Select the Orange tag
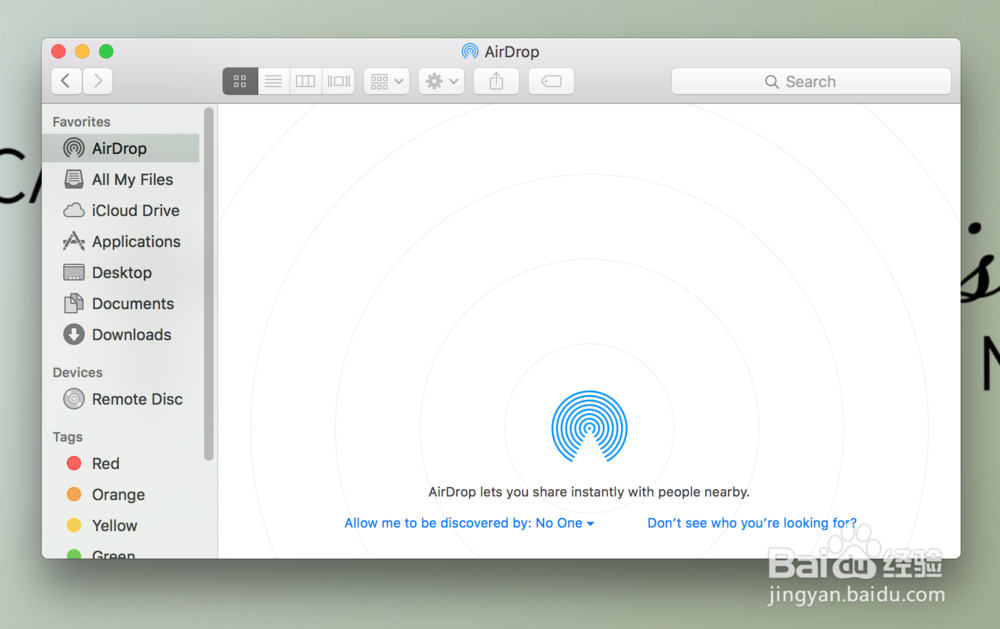The image size is (1000, 629). click(x=121, y=494)
